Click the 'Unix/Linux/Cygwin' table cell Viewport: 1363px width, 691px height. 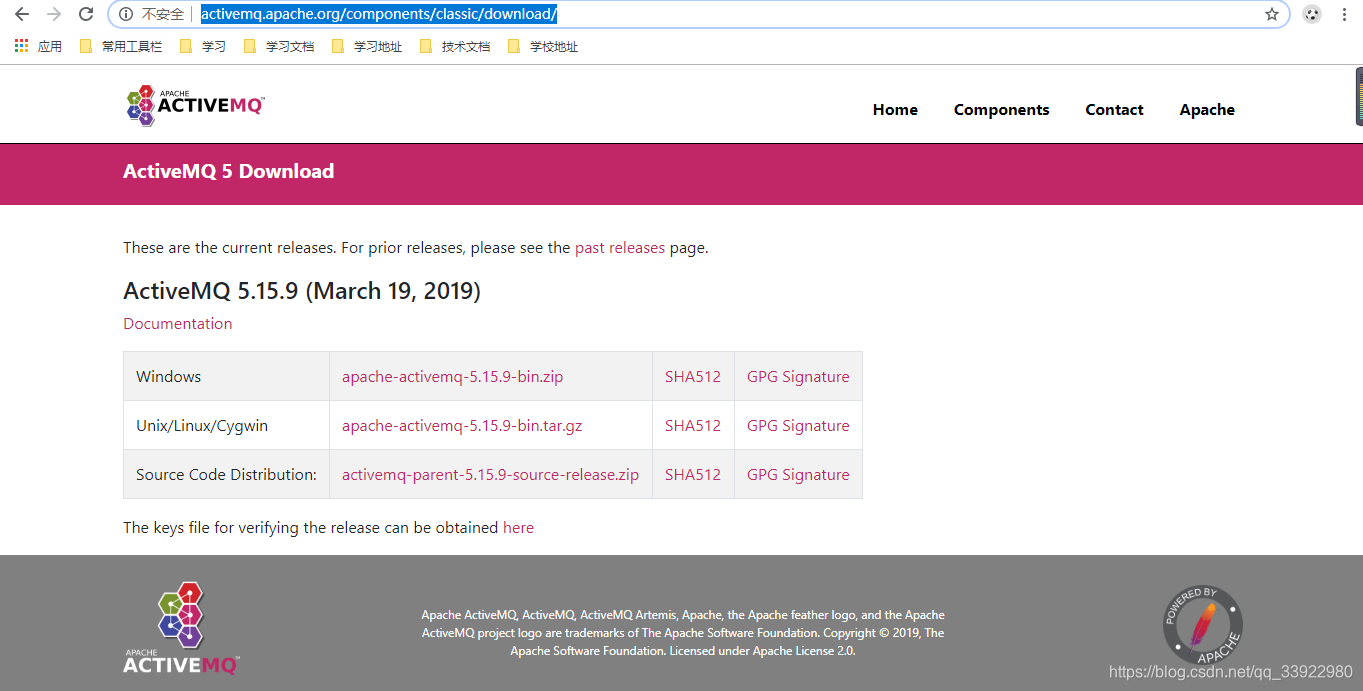[x=227, y=426]
